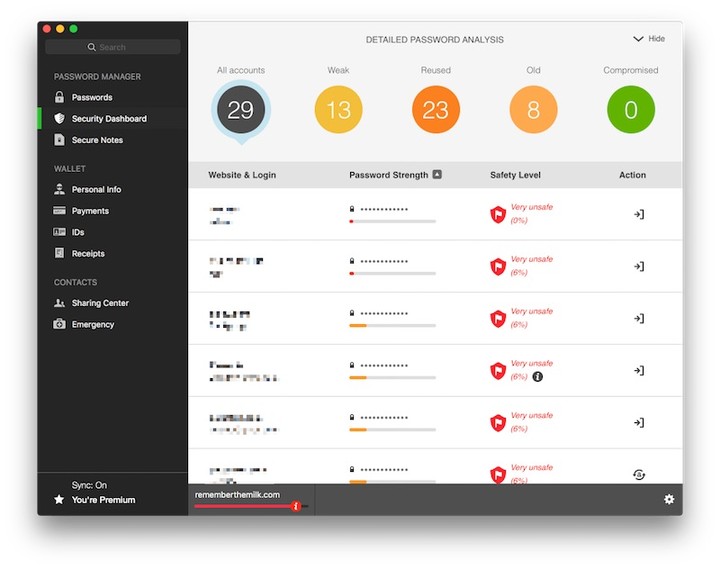Screen dimensions: 720x569
Task: Click the Very unsafe red shield in the first row
Action: tap(497, 214)
